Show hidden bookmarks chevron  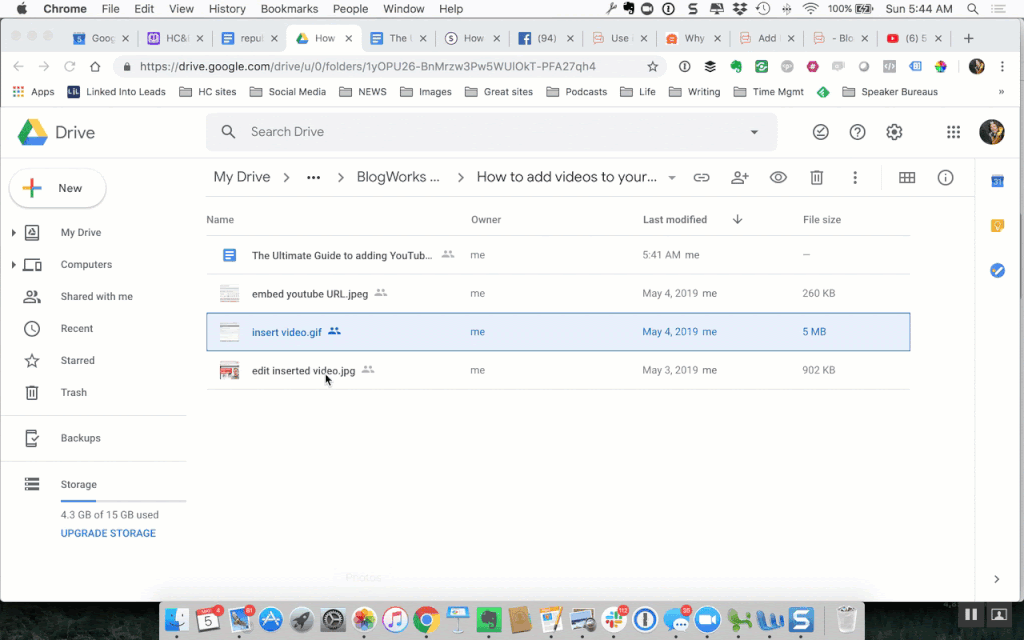click(x=1001, y=92)
